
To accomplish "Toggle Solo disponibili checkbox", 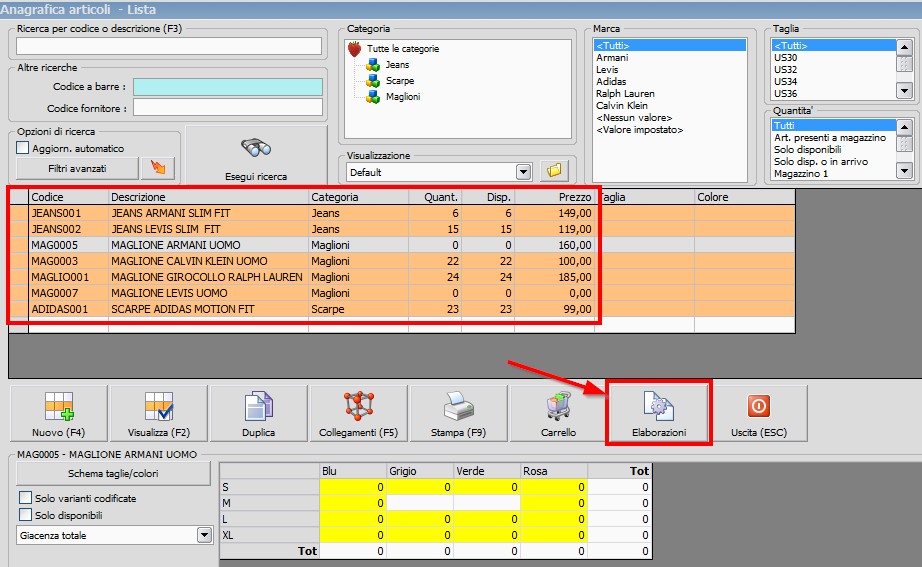I will click(x=25, y=515).
